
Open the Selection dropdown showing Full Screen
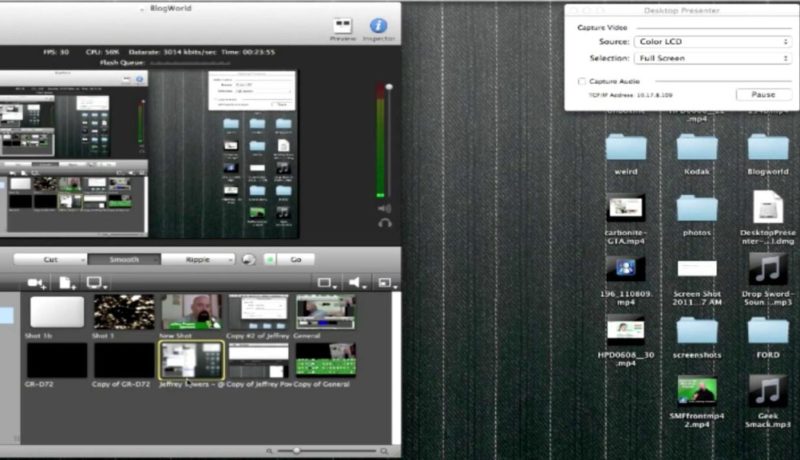713,59
